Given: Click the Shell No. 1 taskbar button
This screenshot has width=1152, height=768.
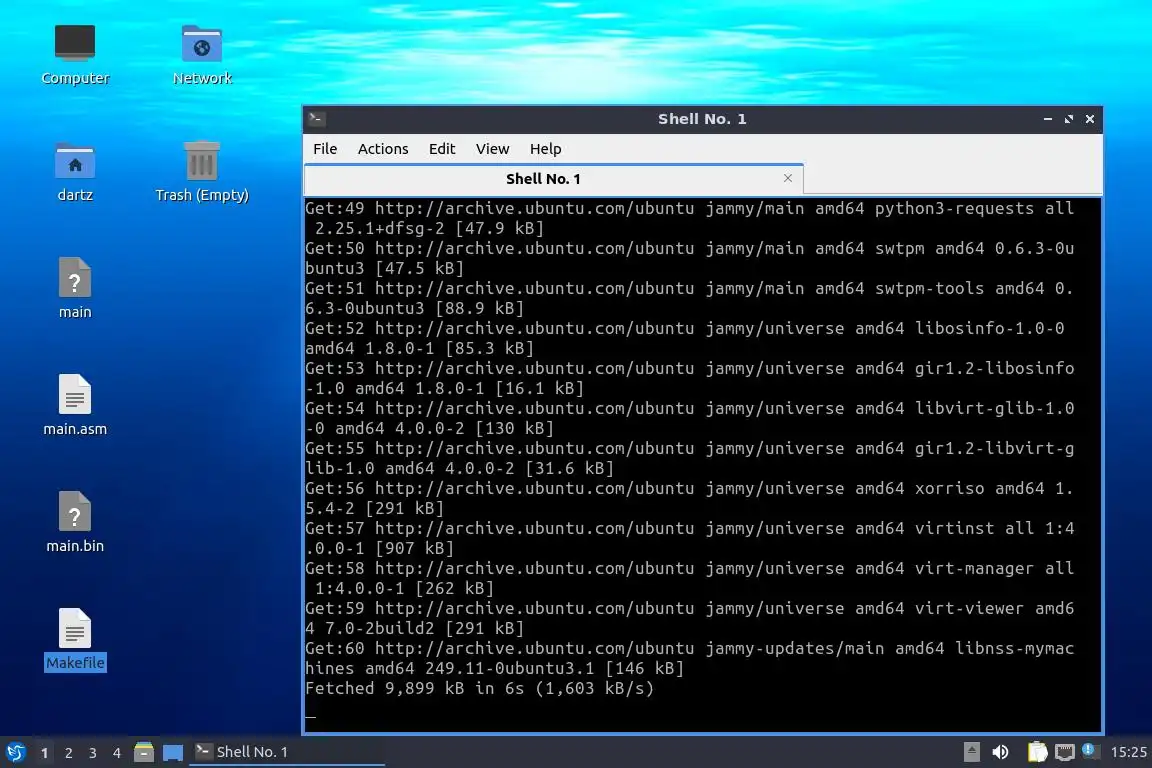Looking at the screenshot, I should click(287, 752).
